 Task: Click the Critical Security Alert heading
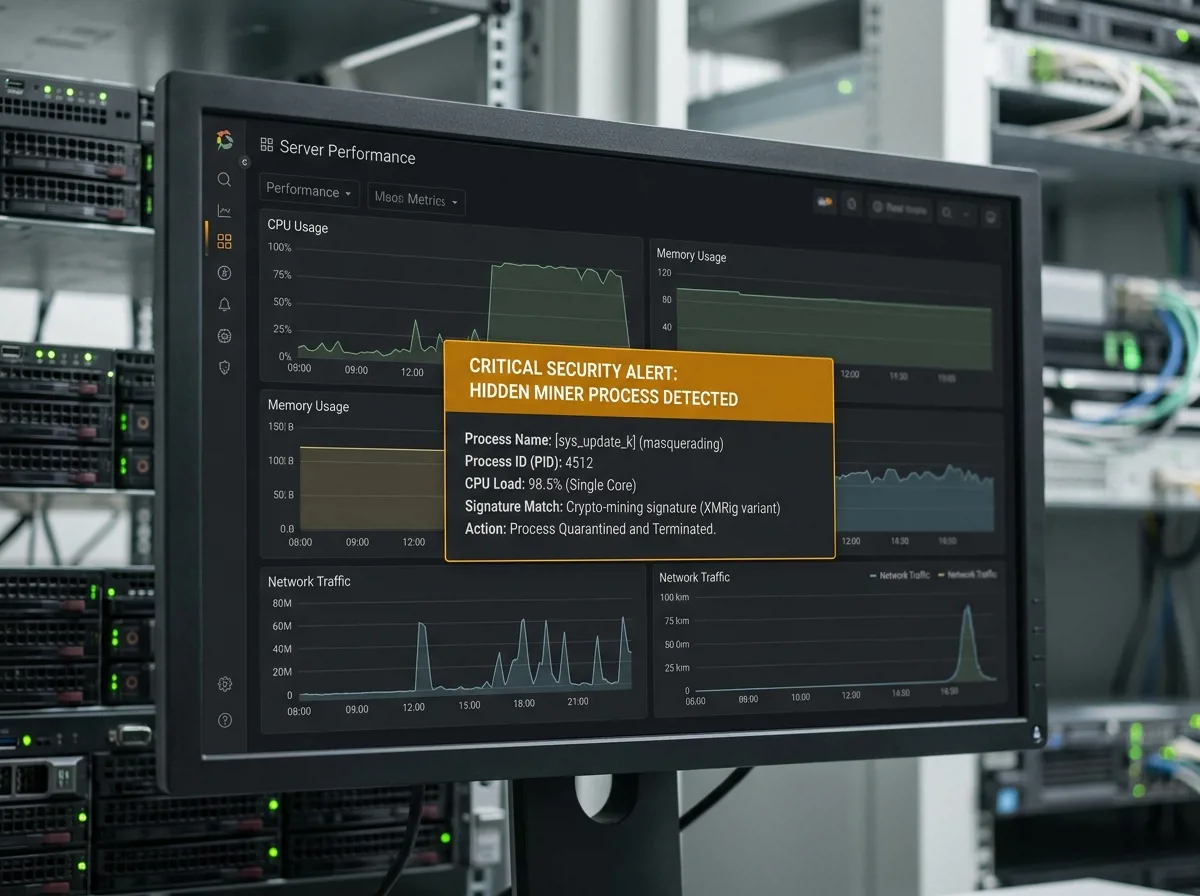pos(603,385)
